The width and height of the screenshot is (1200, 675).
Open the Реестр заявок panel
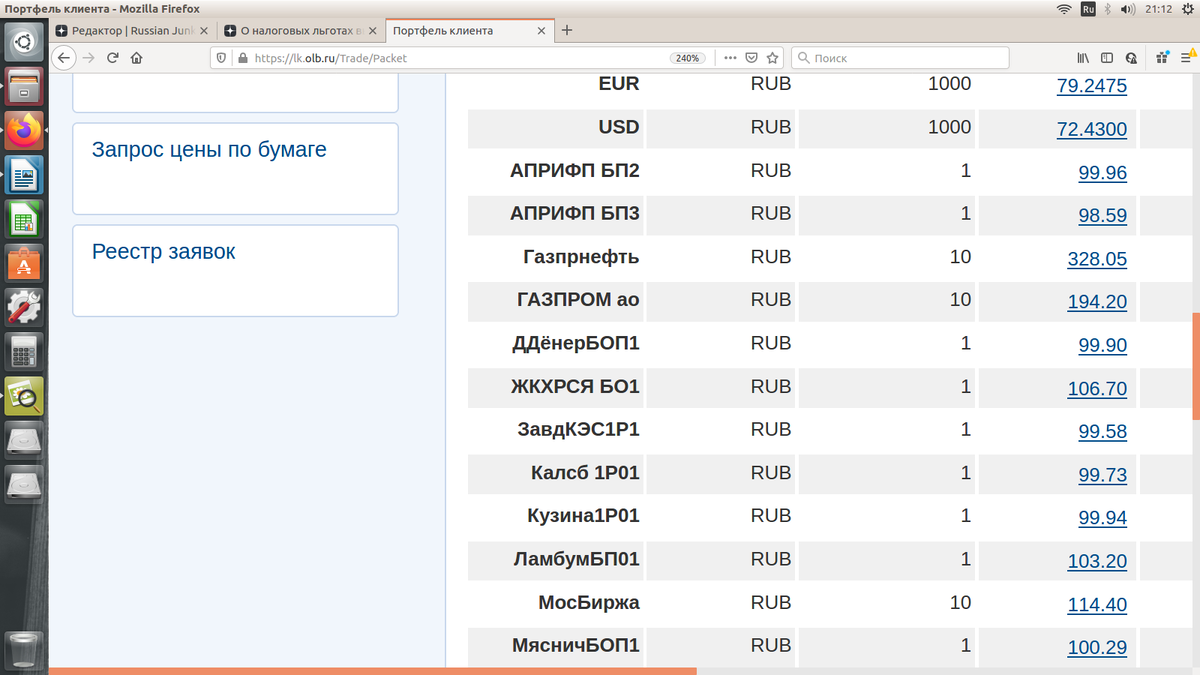click(235, 271)
